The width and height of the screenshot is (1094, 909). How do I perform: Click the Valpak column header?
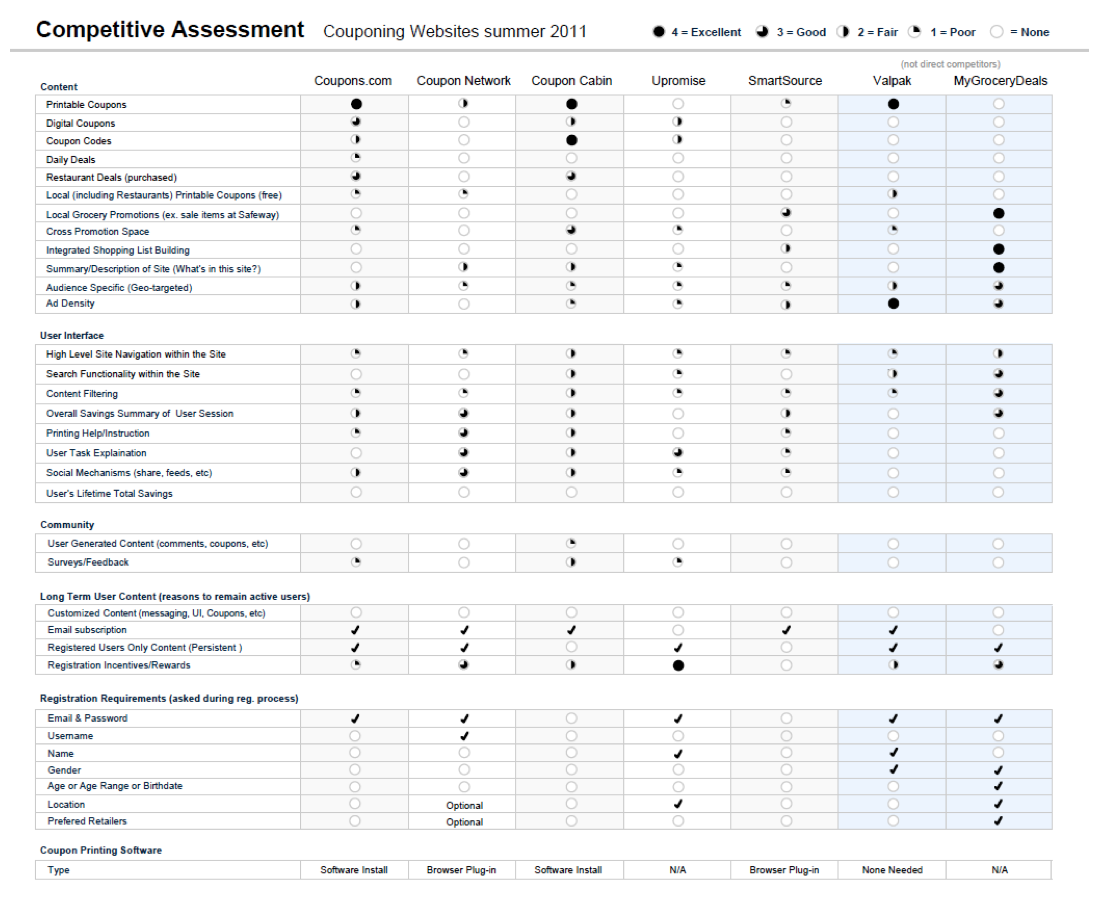(x=892, y=81)
